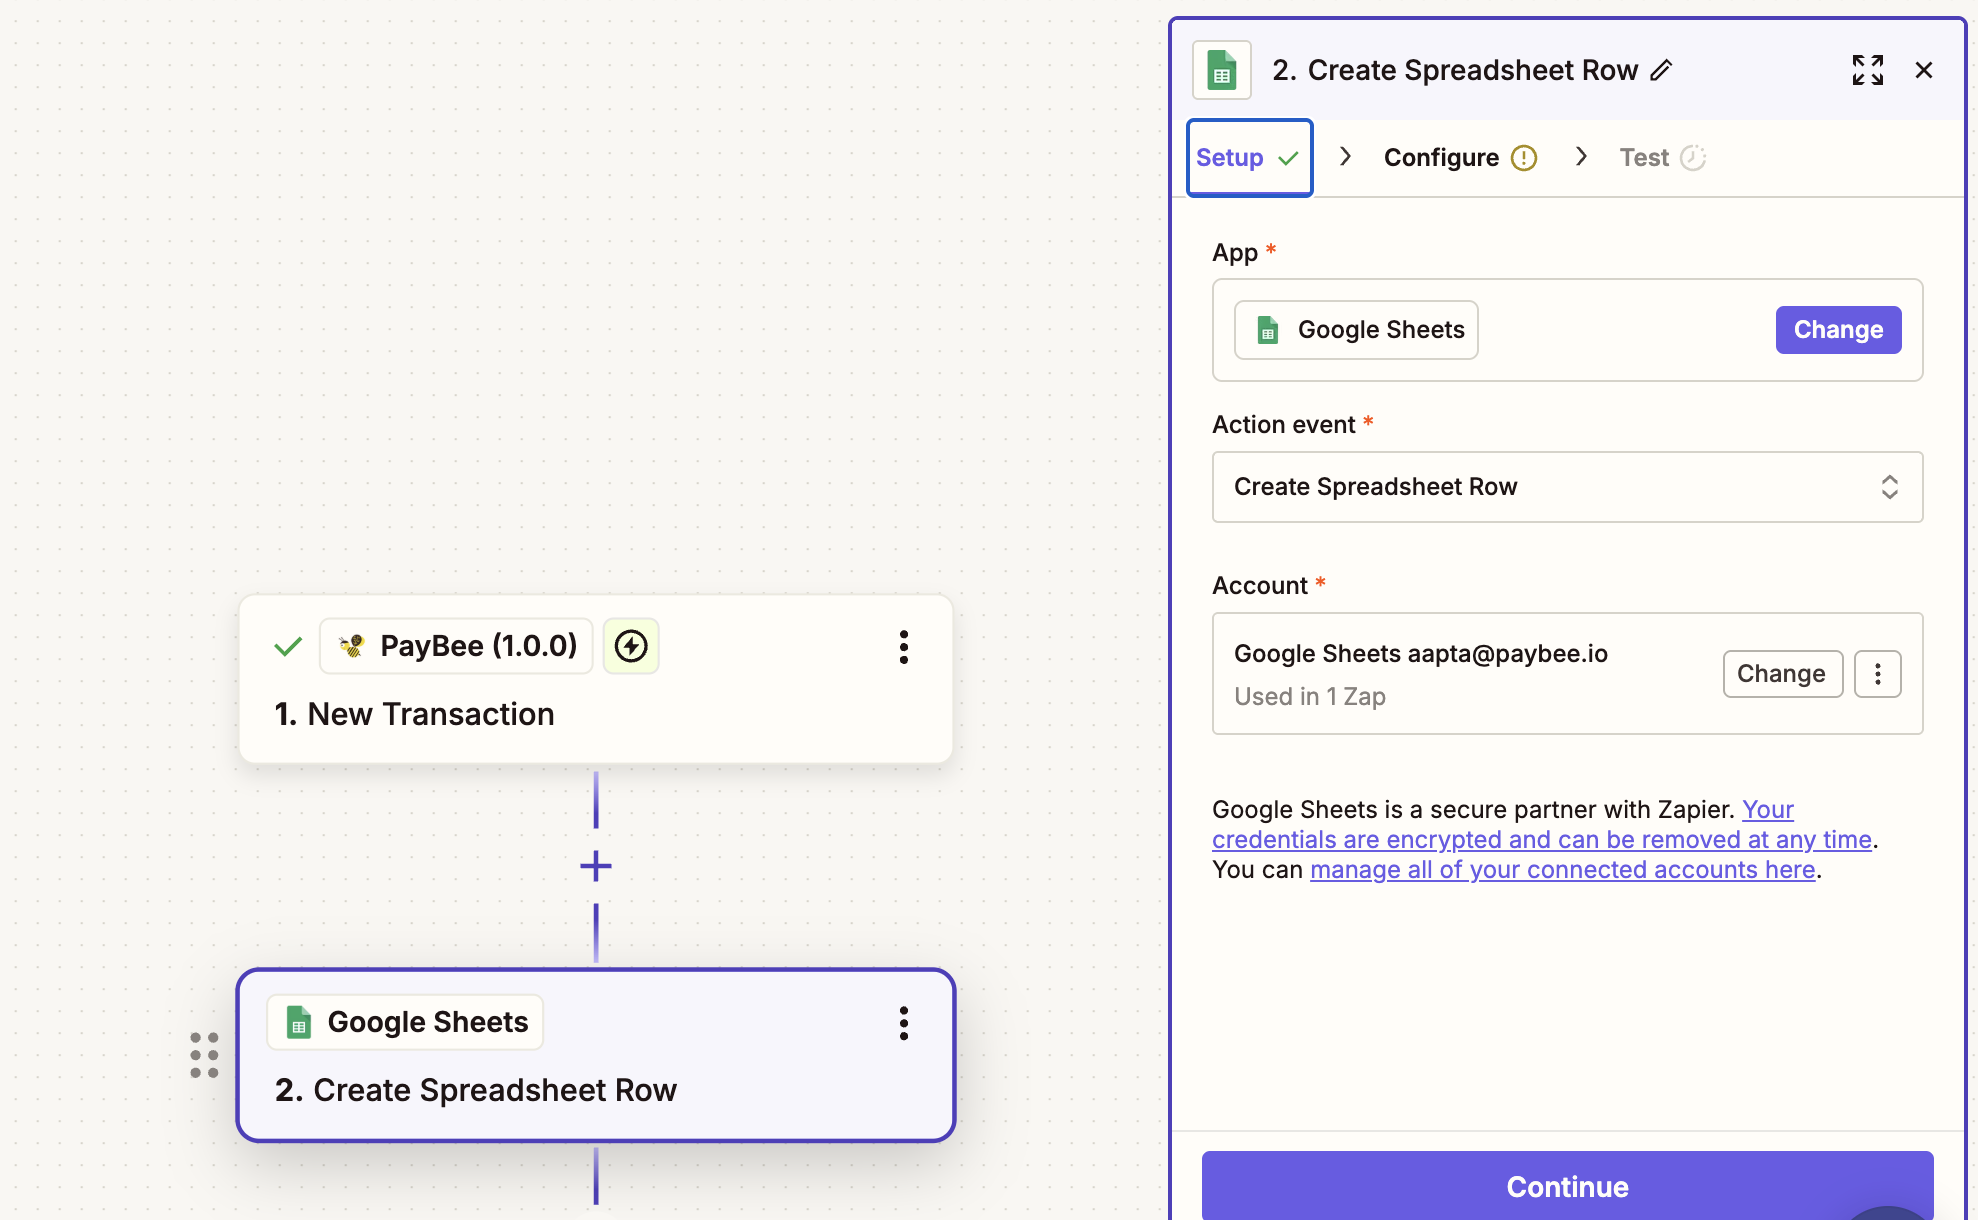Click the pencil icon to rename step
1978x1220 pixels.
1661,70
